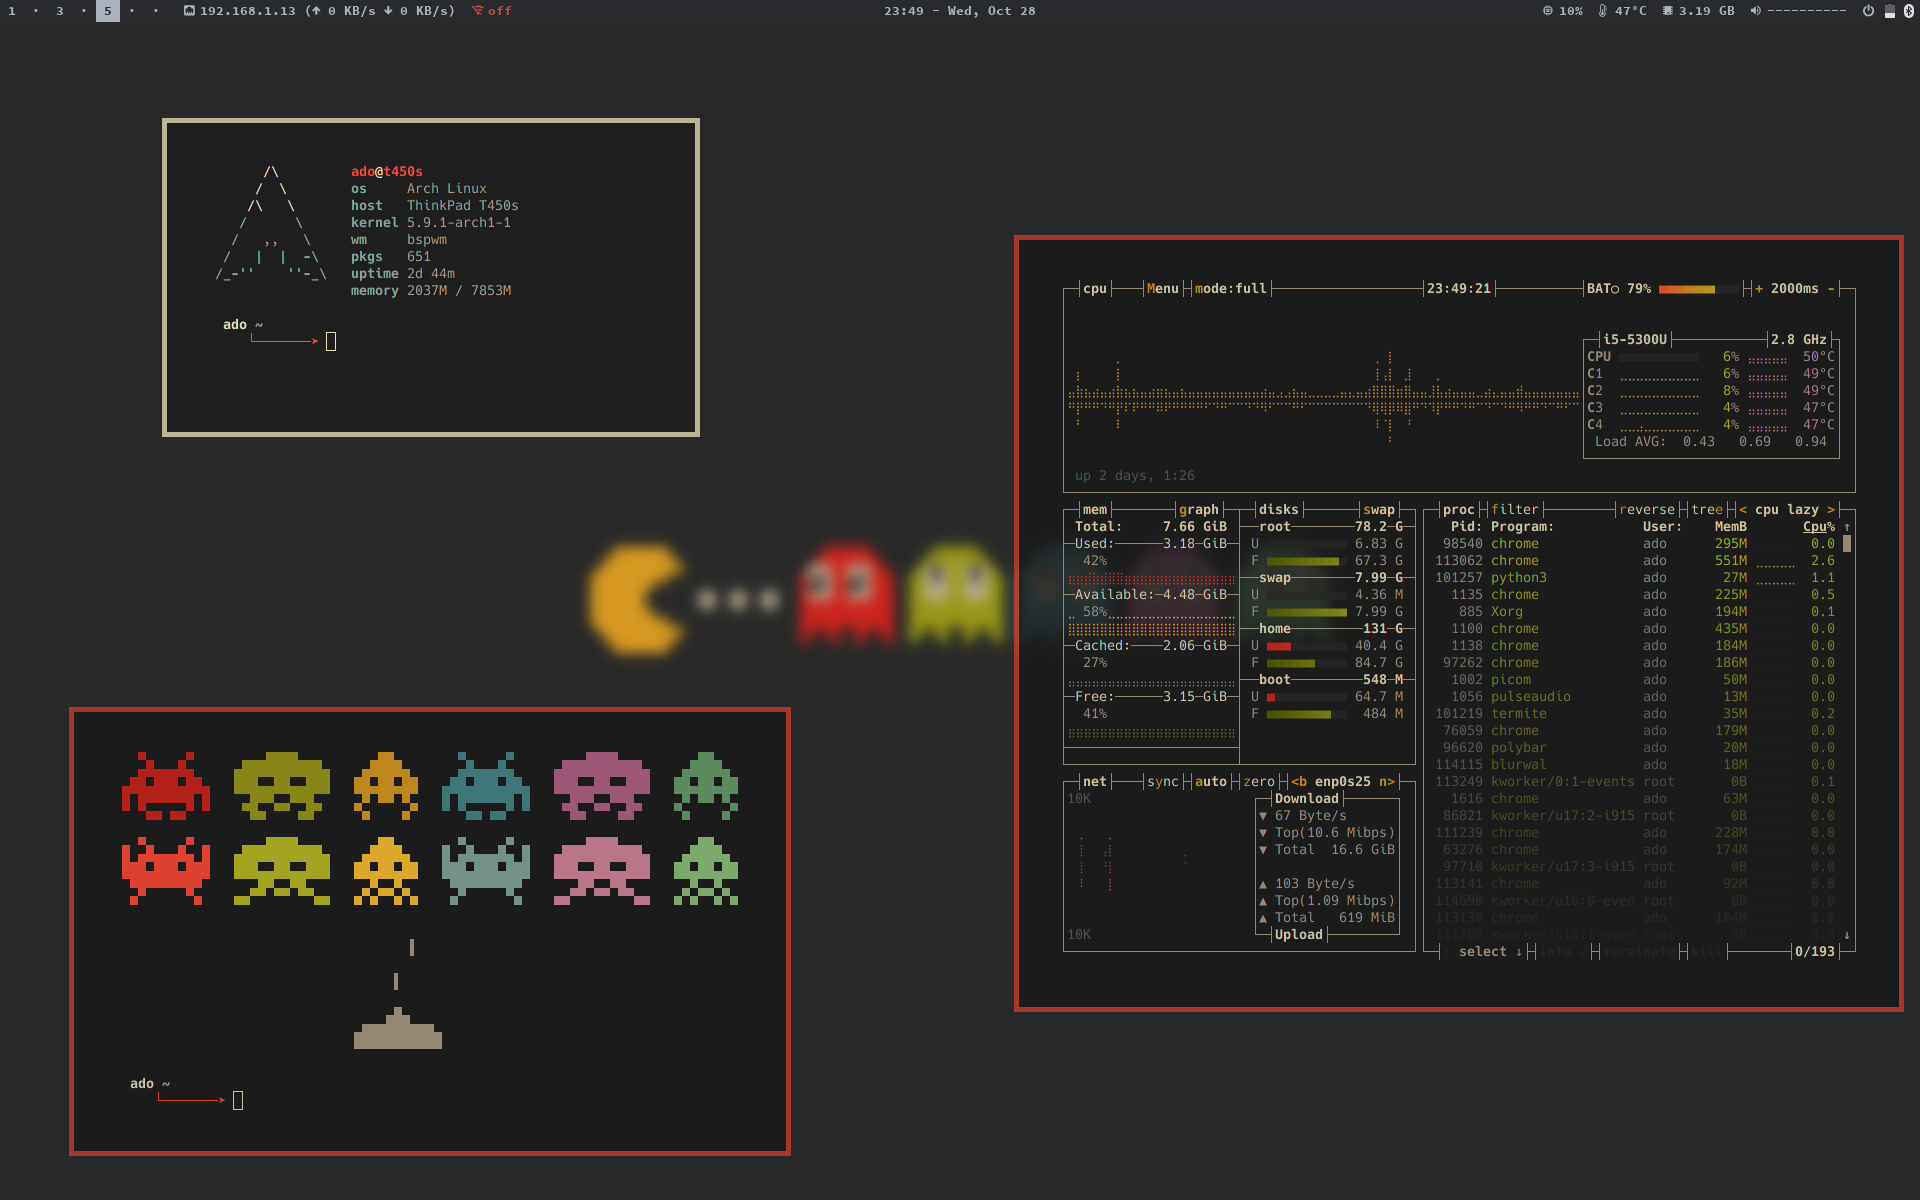The width and height of the screenshot is (1920, 1200).
Task: Click the volume level bar in top bar
Action: (1806, 11)
